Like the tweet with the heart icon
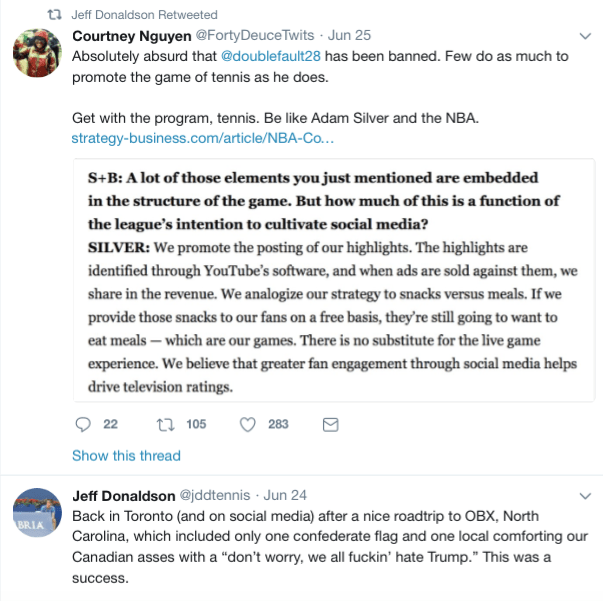Screen dimensions: 603x601 pos(248,424)
